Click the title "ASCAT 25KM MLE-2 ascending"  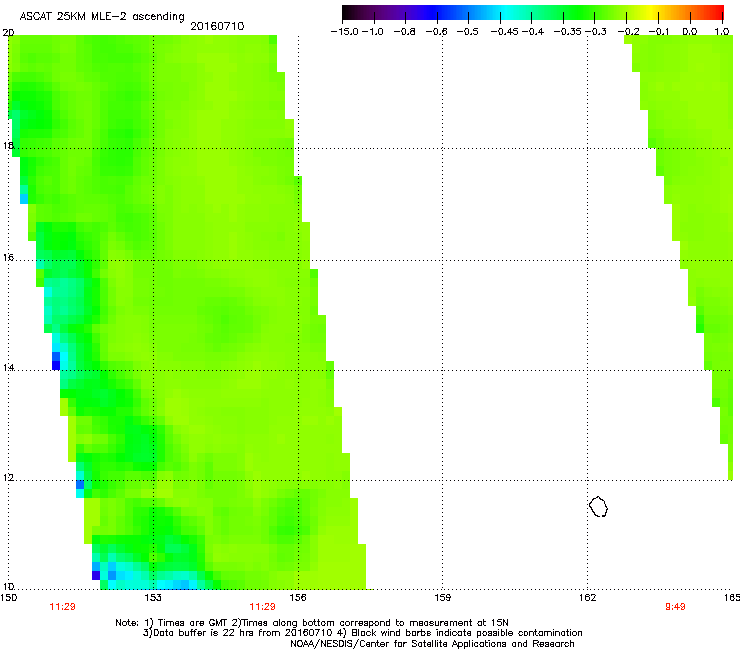pyautogui.click(x=102, y=17)
